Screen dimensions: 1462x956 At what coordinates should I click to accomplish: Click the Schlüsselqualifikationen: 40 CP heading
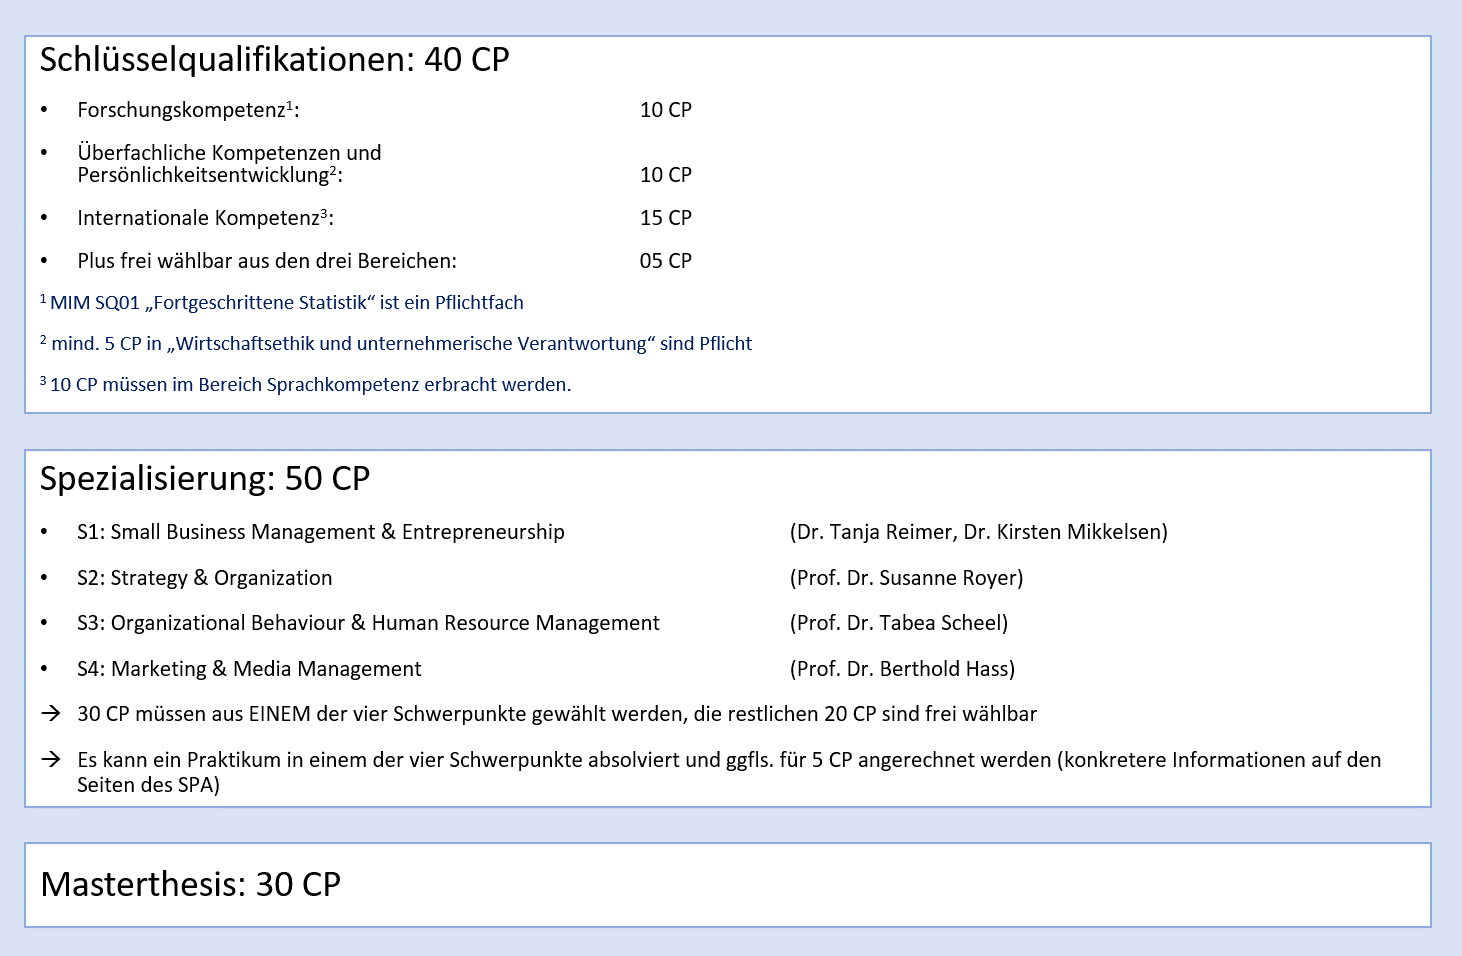[274, 60]
